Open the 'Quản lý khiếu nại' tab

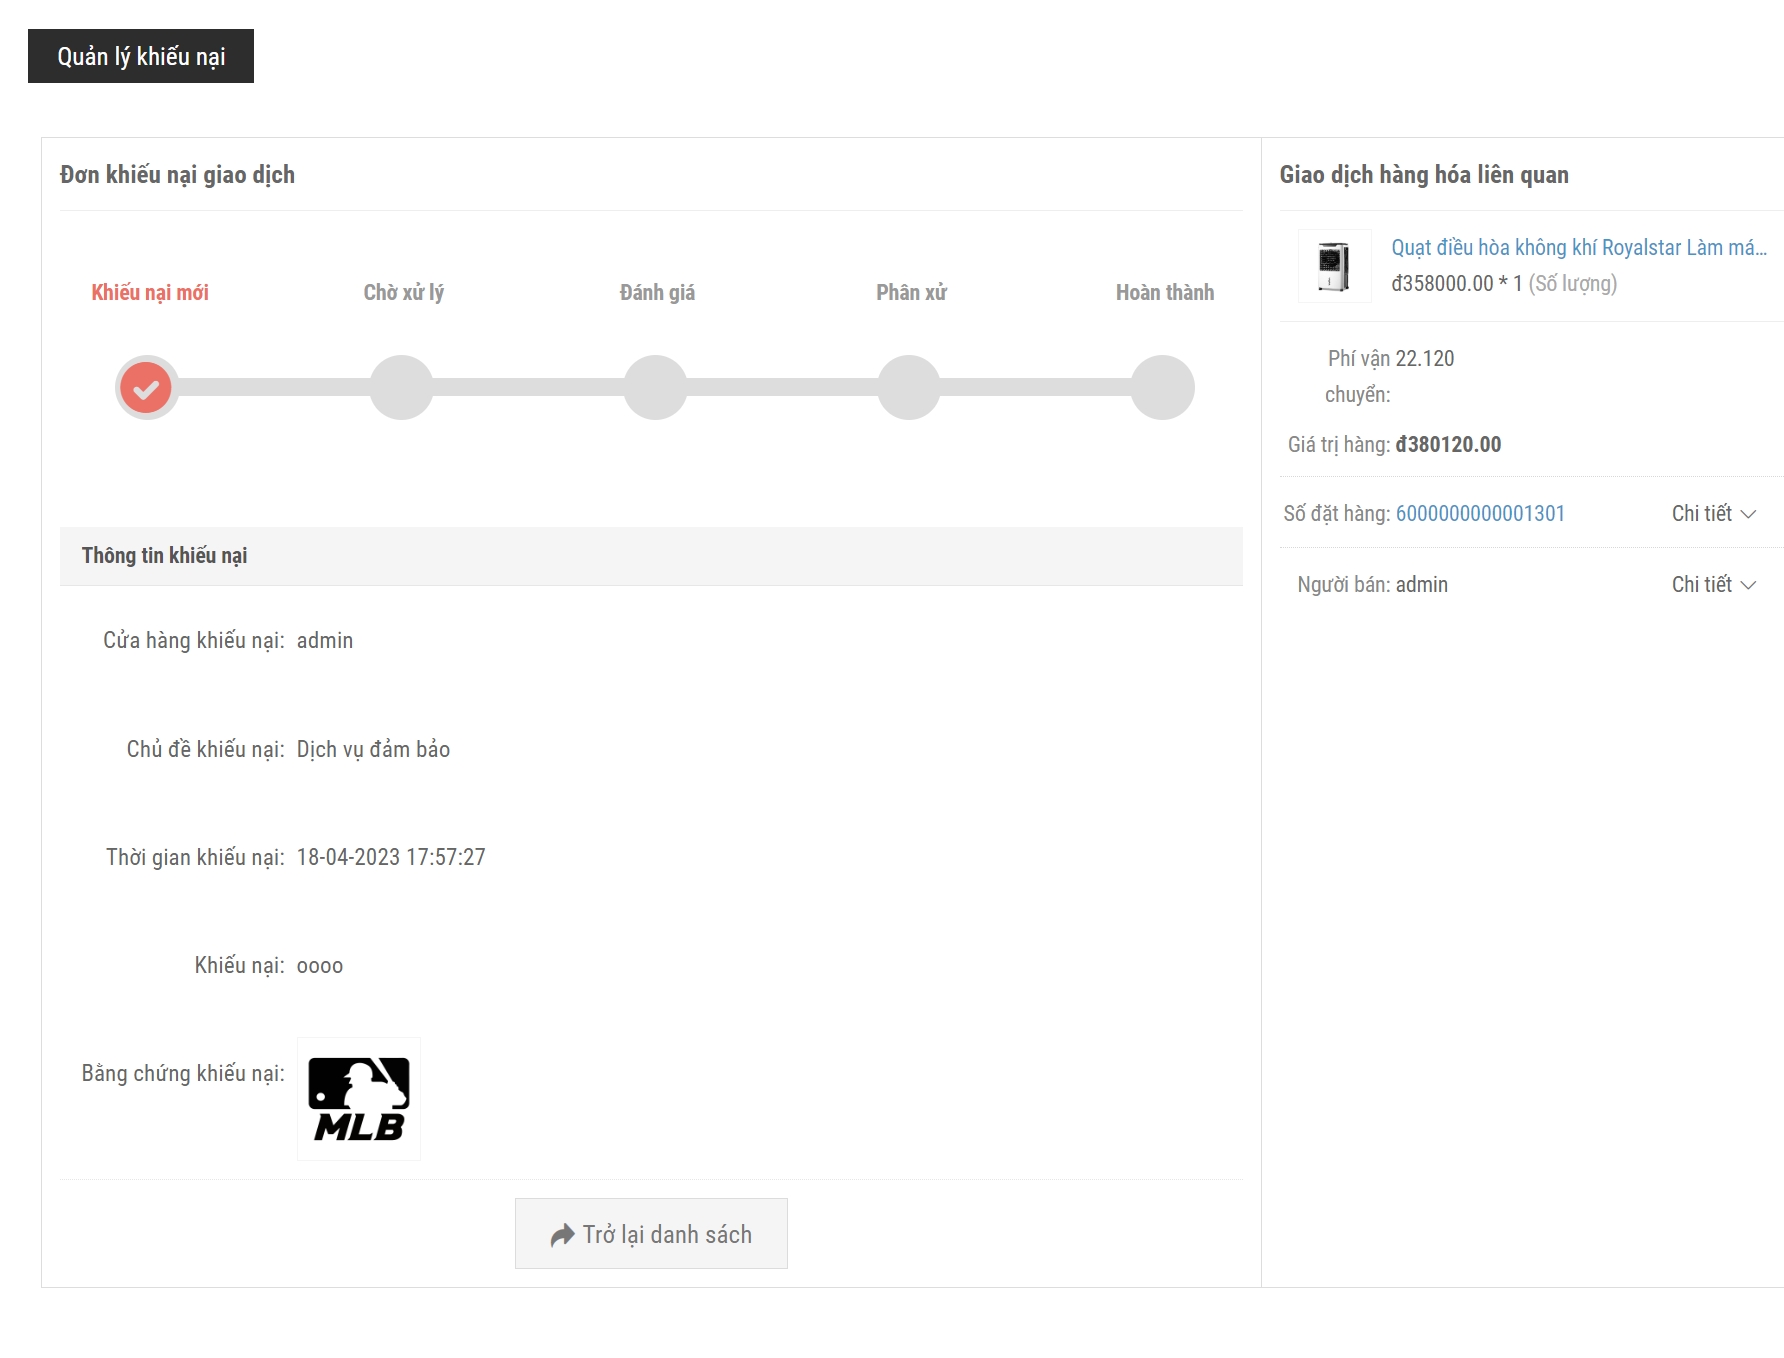coord(141,56)
